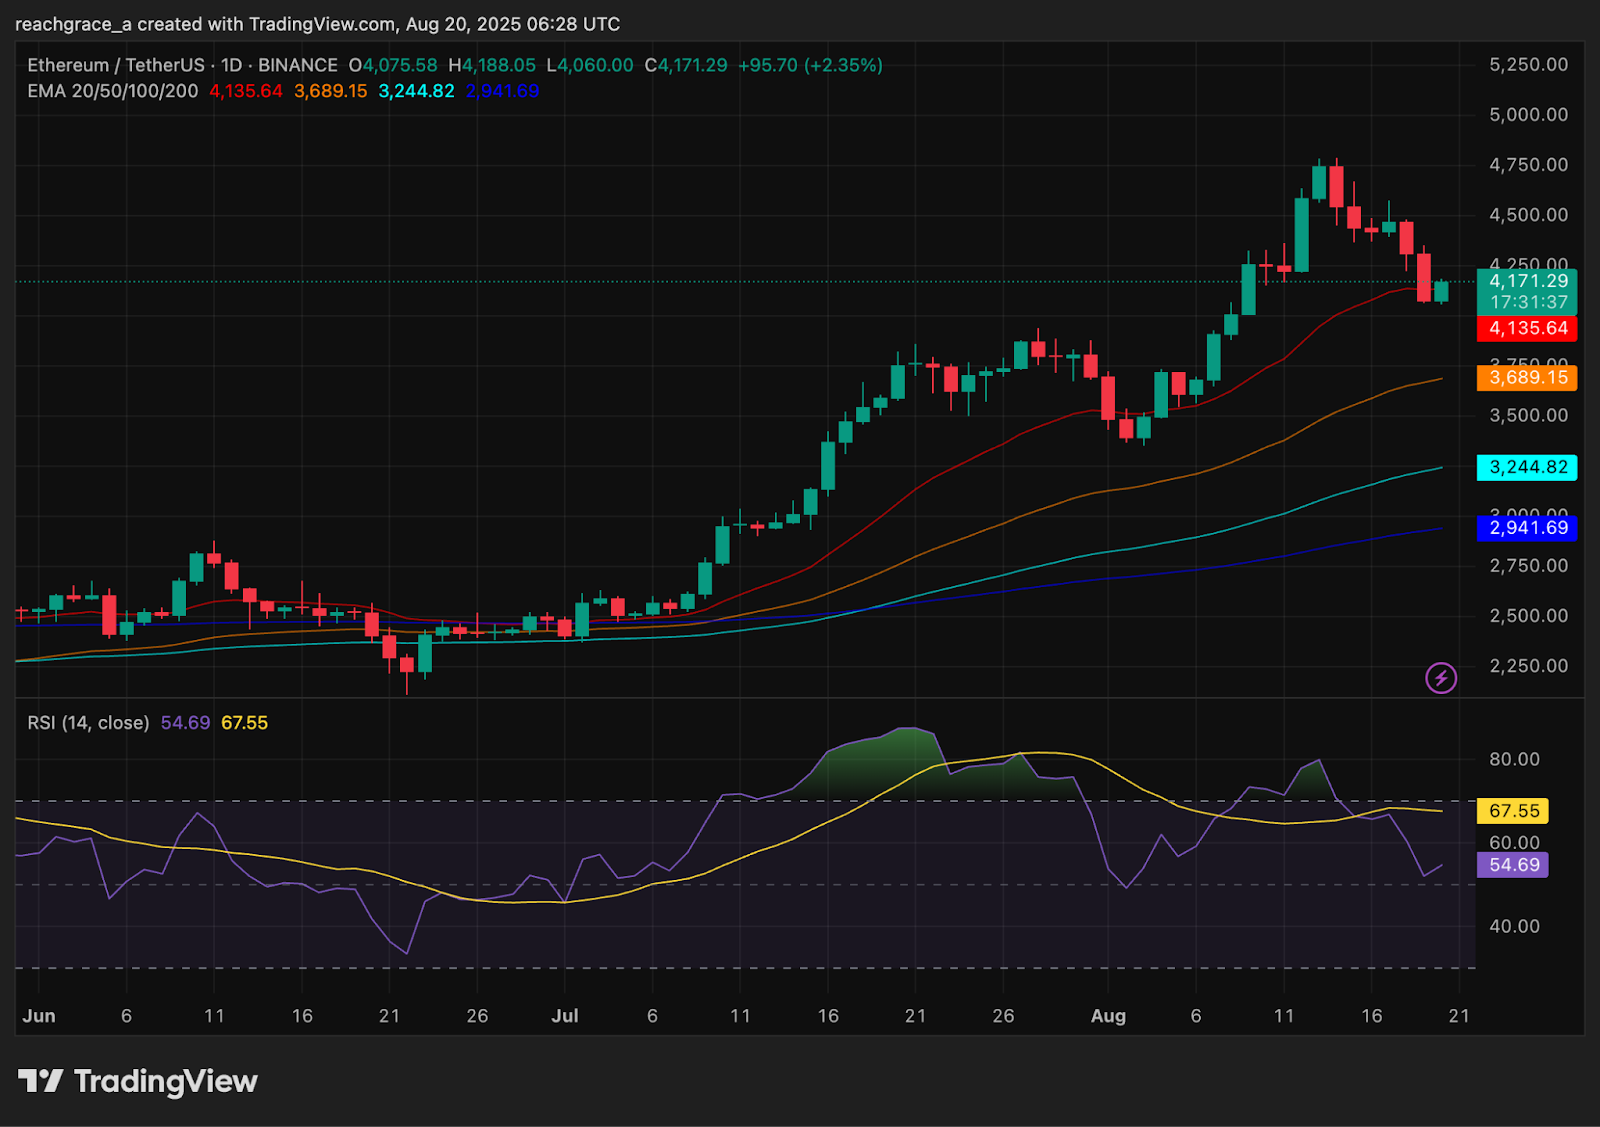Click the orange 3,689.15 price axis tag
The width and height of the screenshot is (1600, 1127).
pyautogui.click(x=1527, y=378)
